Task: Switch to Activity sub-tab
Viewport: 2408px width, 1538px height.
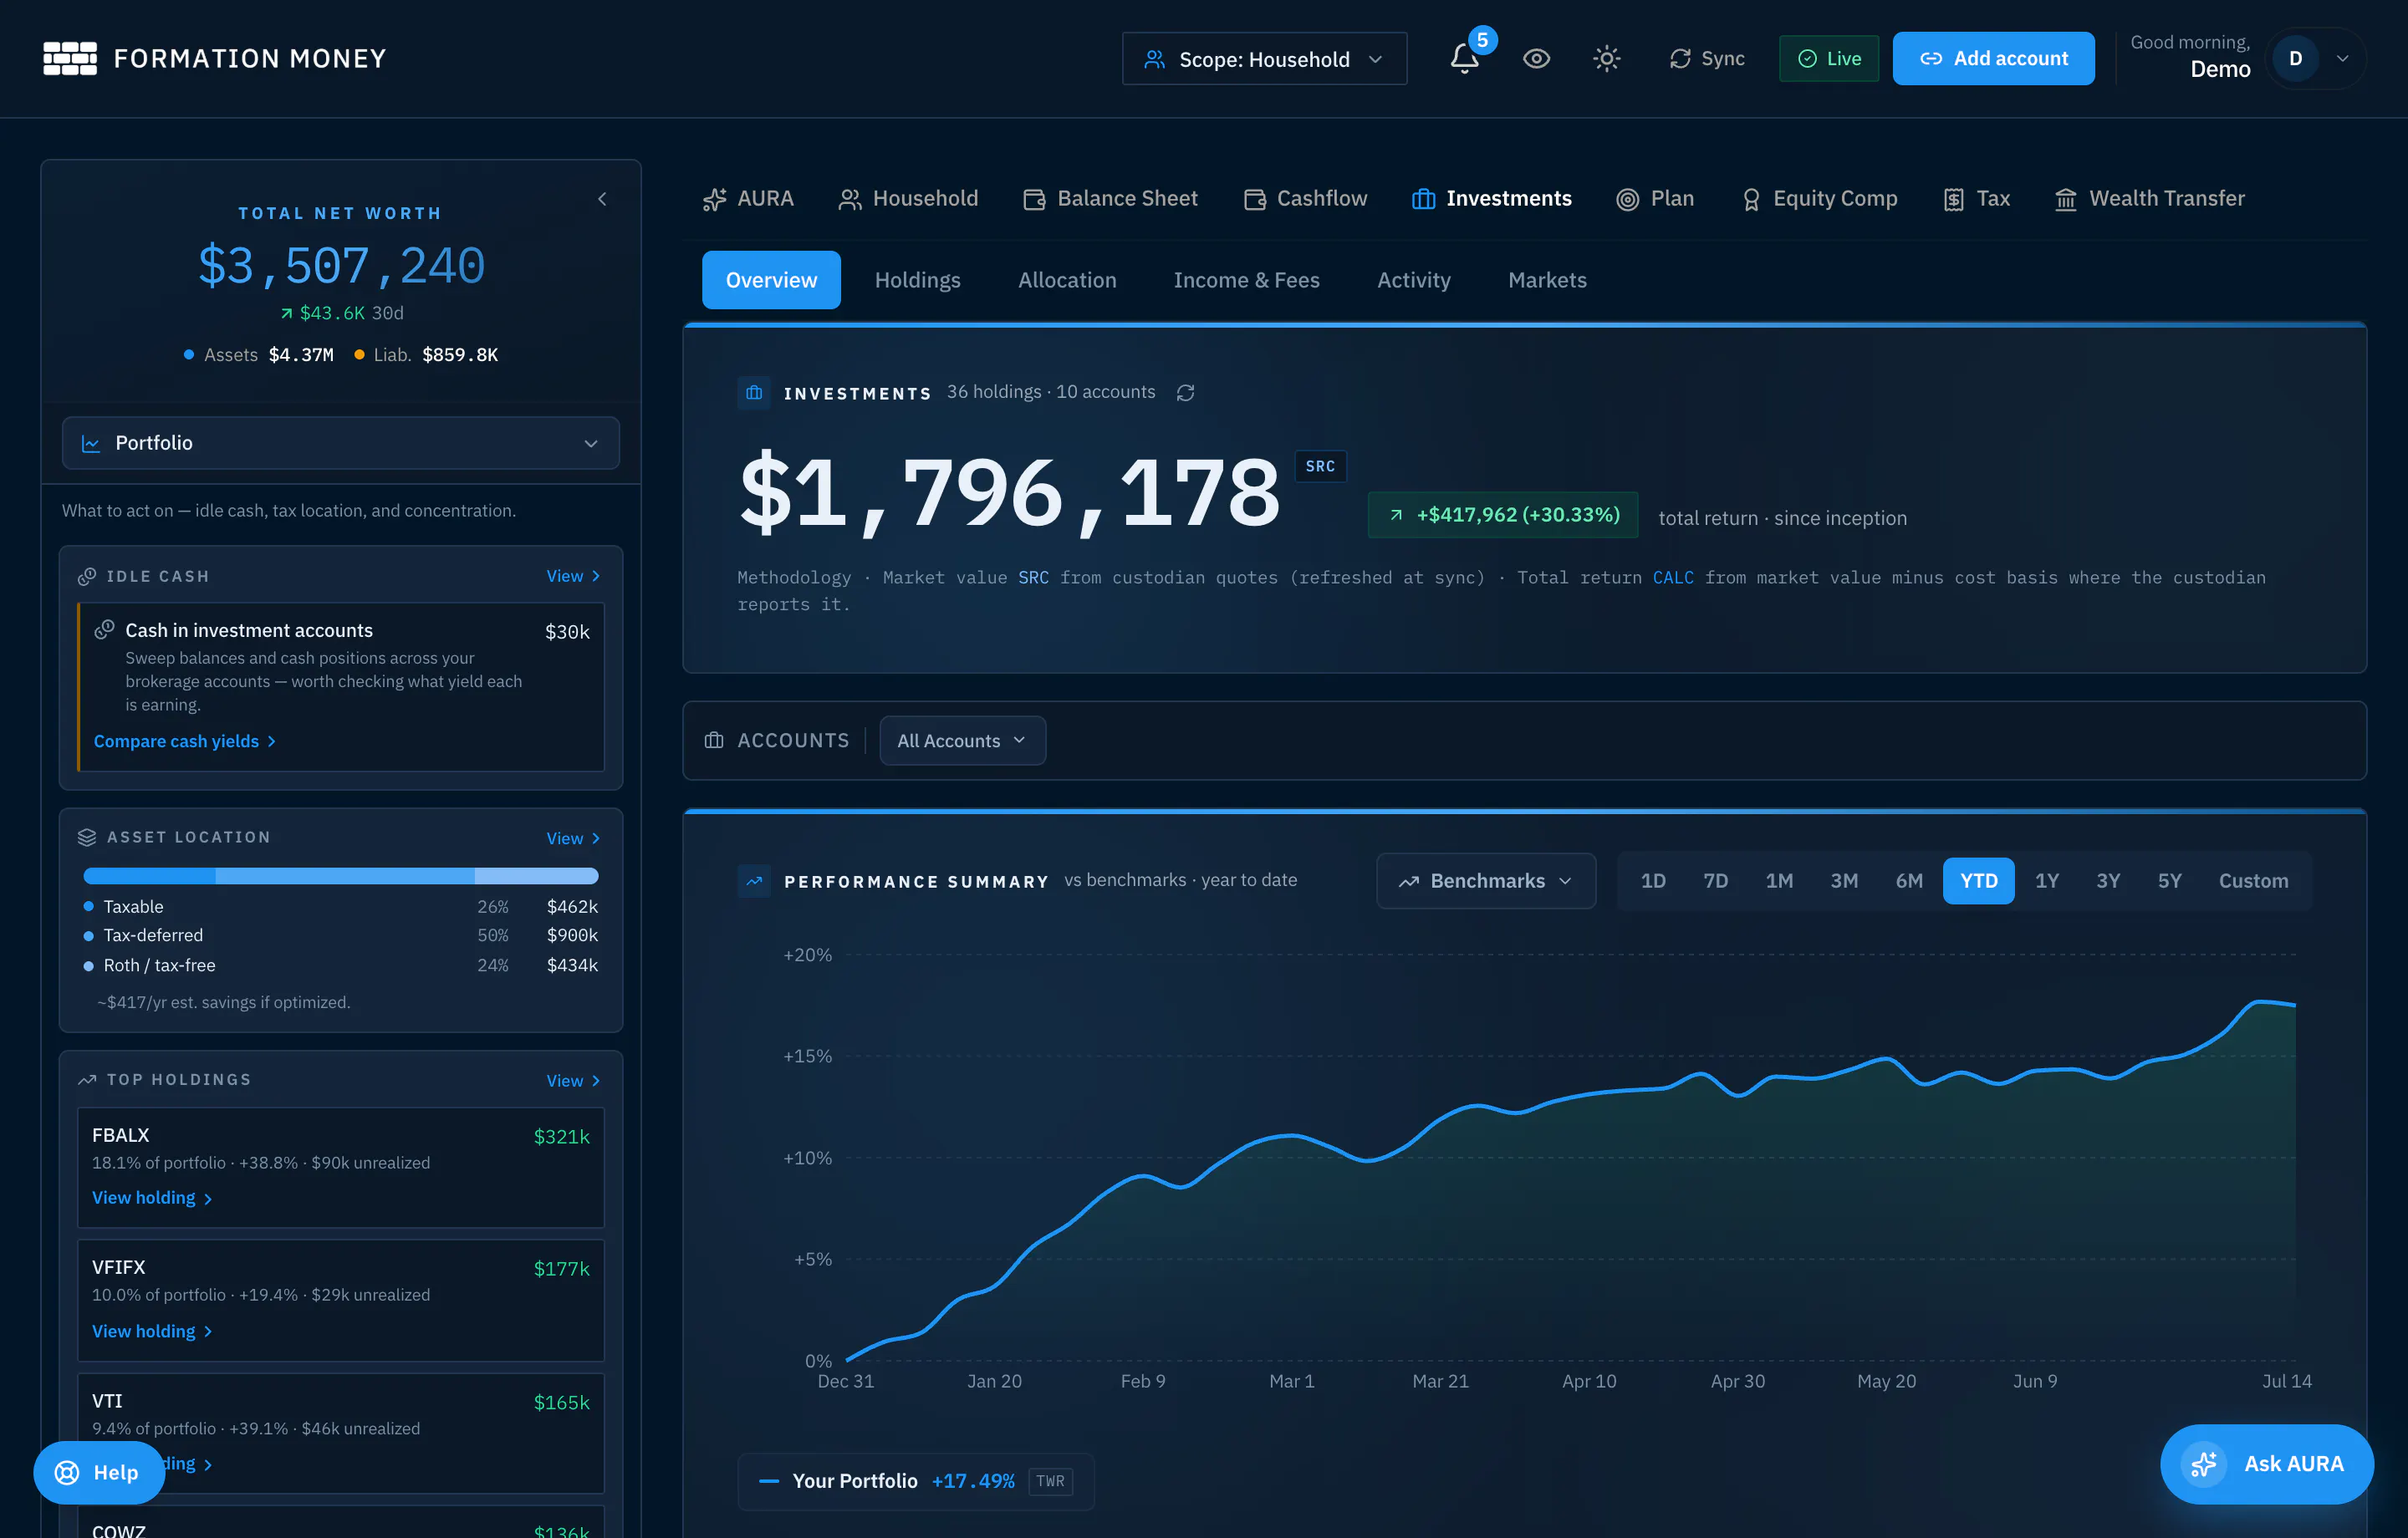Action: point(1413,280)
